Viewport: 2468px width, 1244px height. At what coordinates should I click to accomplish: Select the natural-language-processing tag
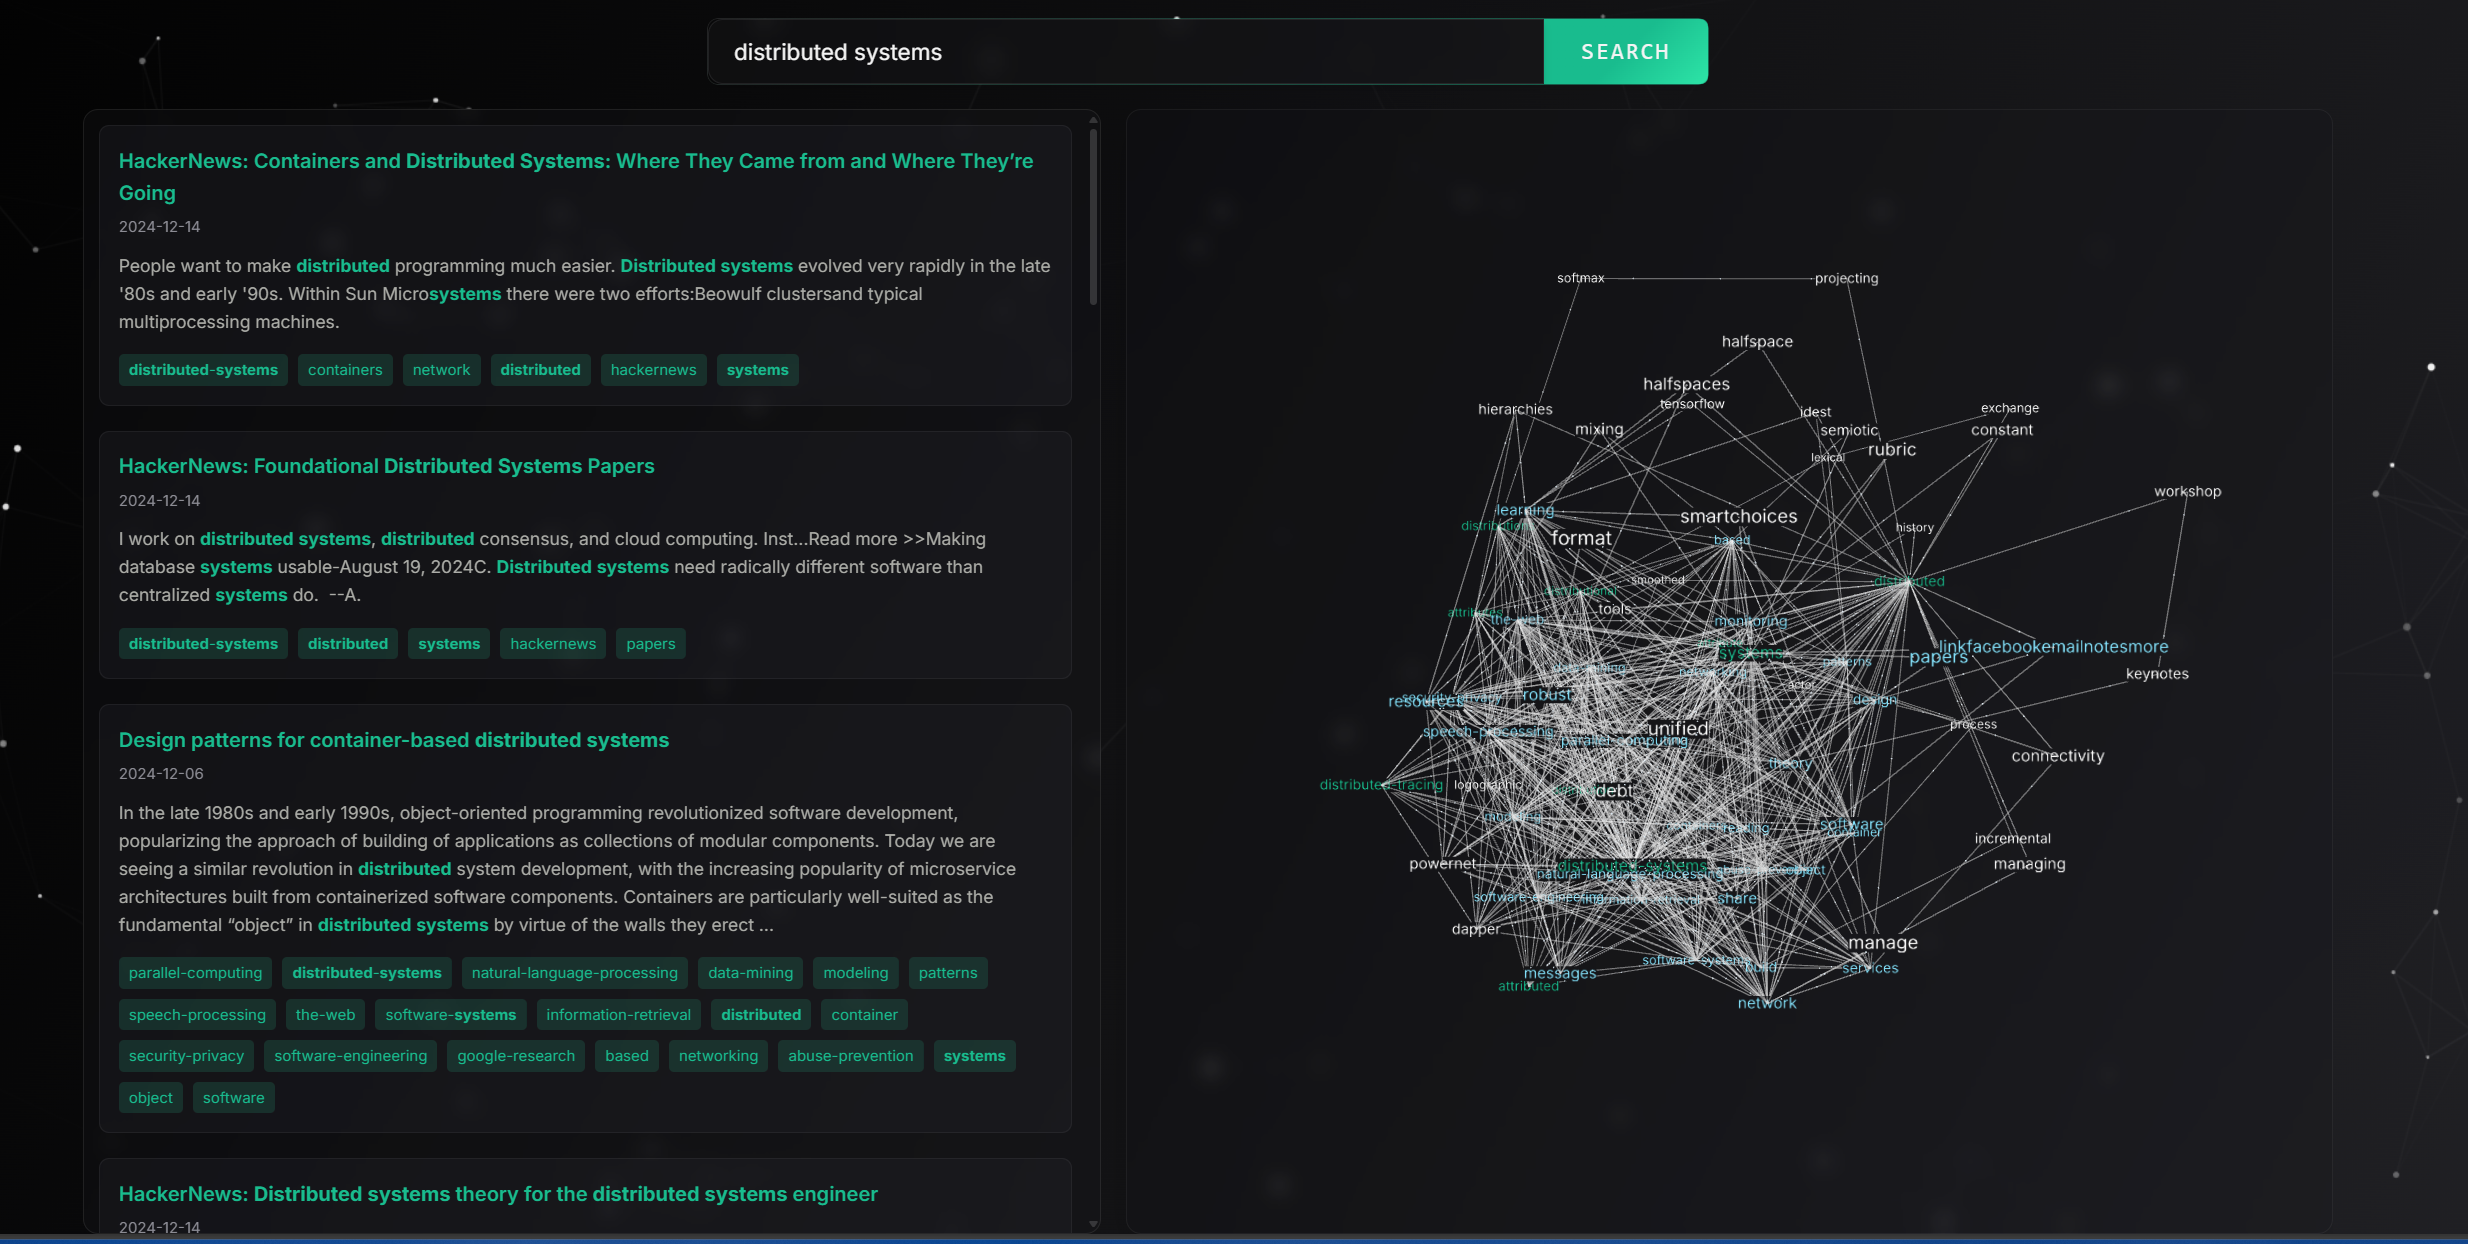(x=574, y=973)
